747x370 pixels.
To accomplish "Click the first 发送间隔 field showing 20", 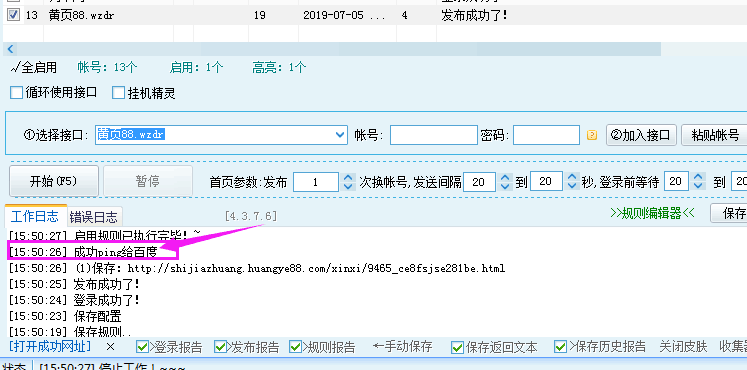I will 479,181.
